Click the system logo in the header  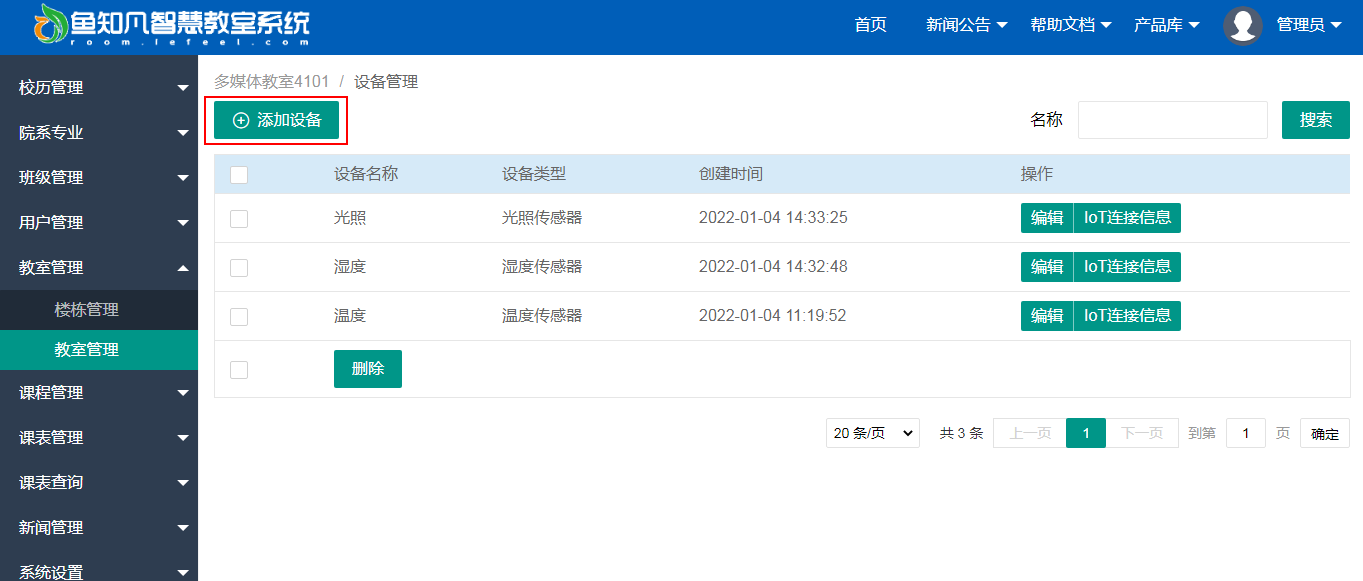172,26
